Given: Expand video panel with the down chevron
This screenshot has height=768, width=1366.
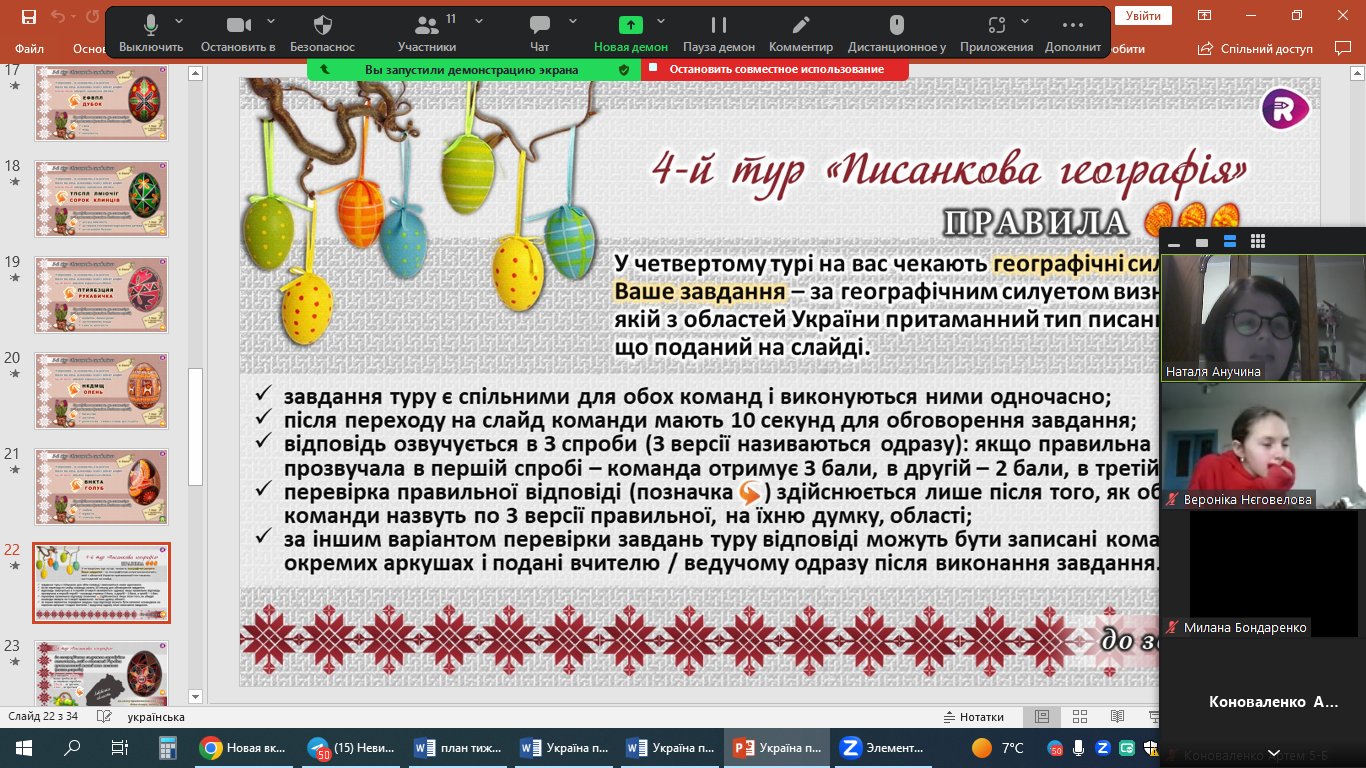Looking at the screenshot, I should (1273, 752).
